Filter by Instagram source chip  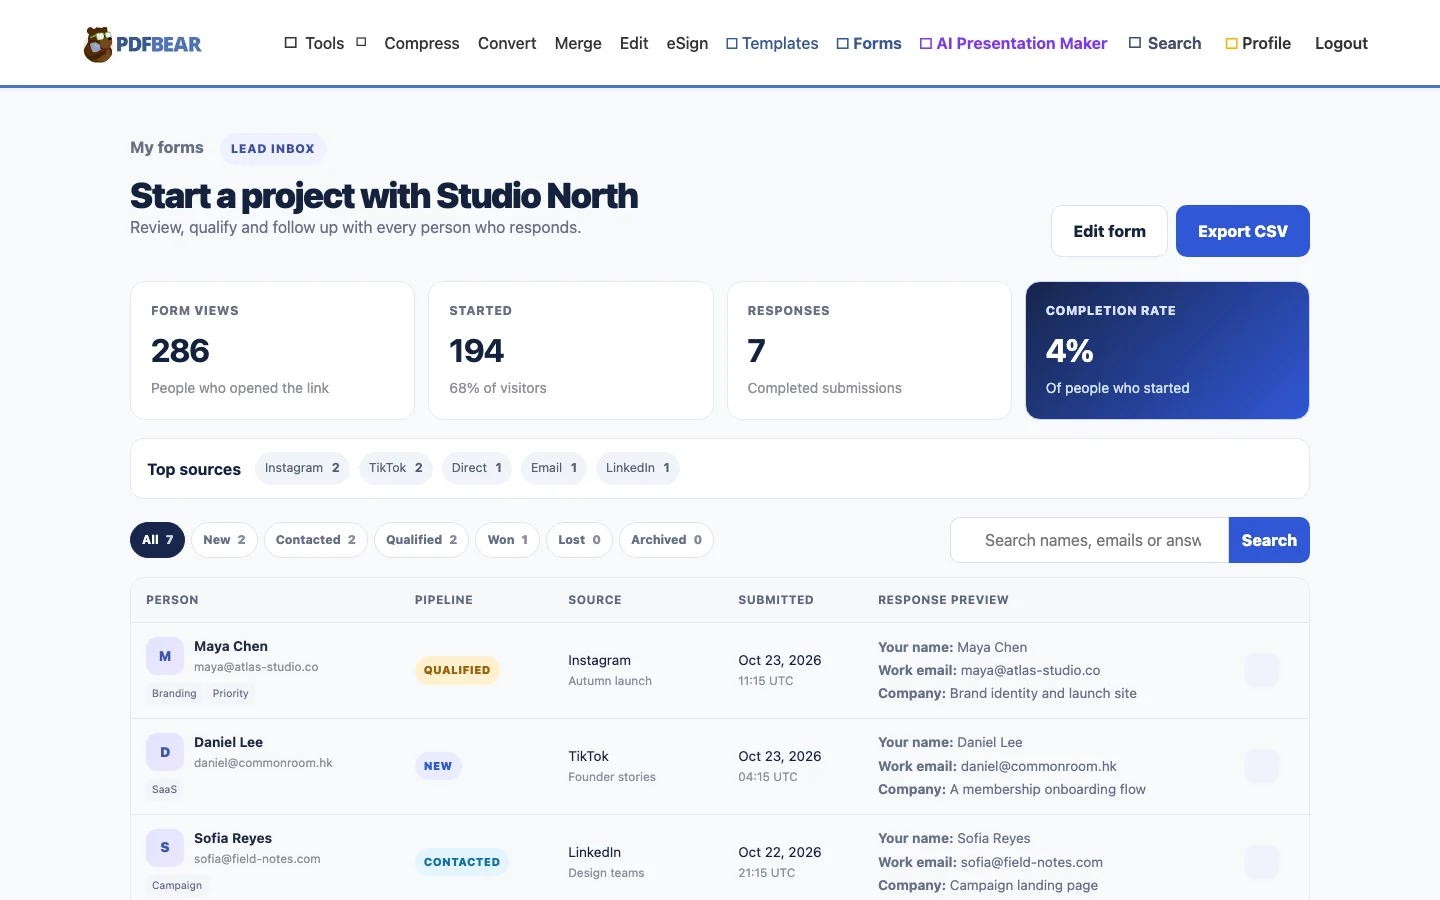(302, 468)
